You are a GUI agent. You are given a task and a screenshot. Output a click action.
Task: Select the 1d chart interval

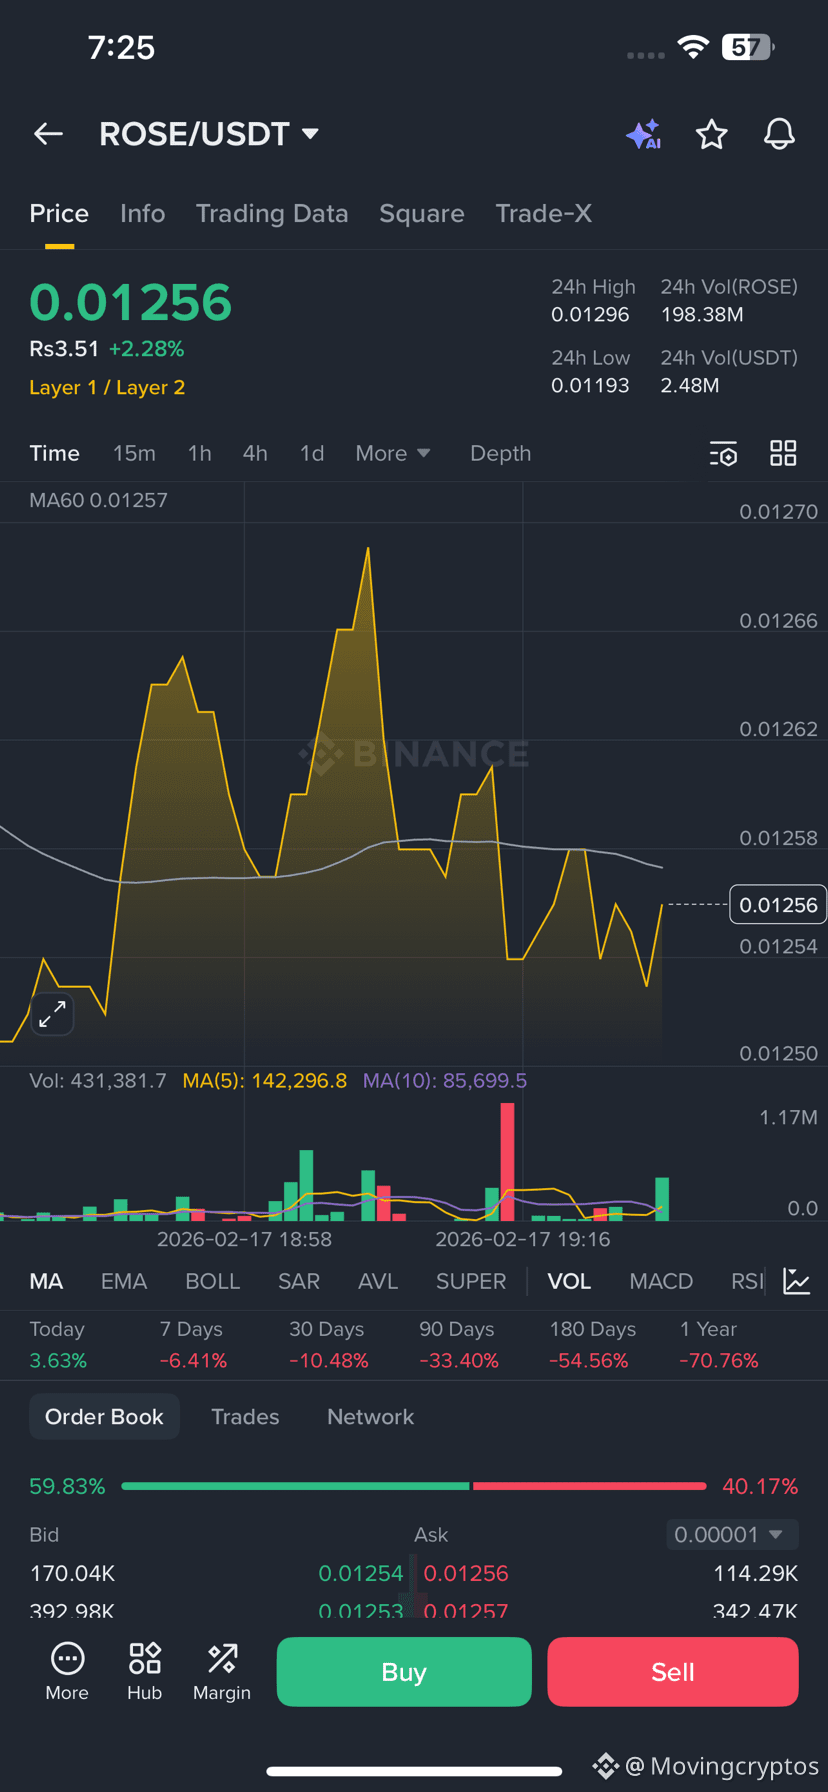pyautogui.click(x=312, y=454)
